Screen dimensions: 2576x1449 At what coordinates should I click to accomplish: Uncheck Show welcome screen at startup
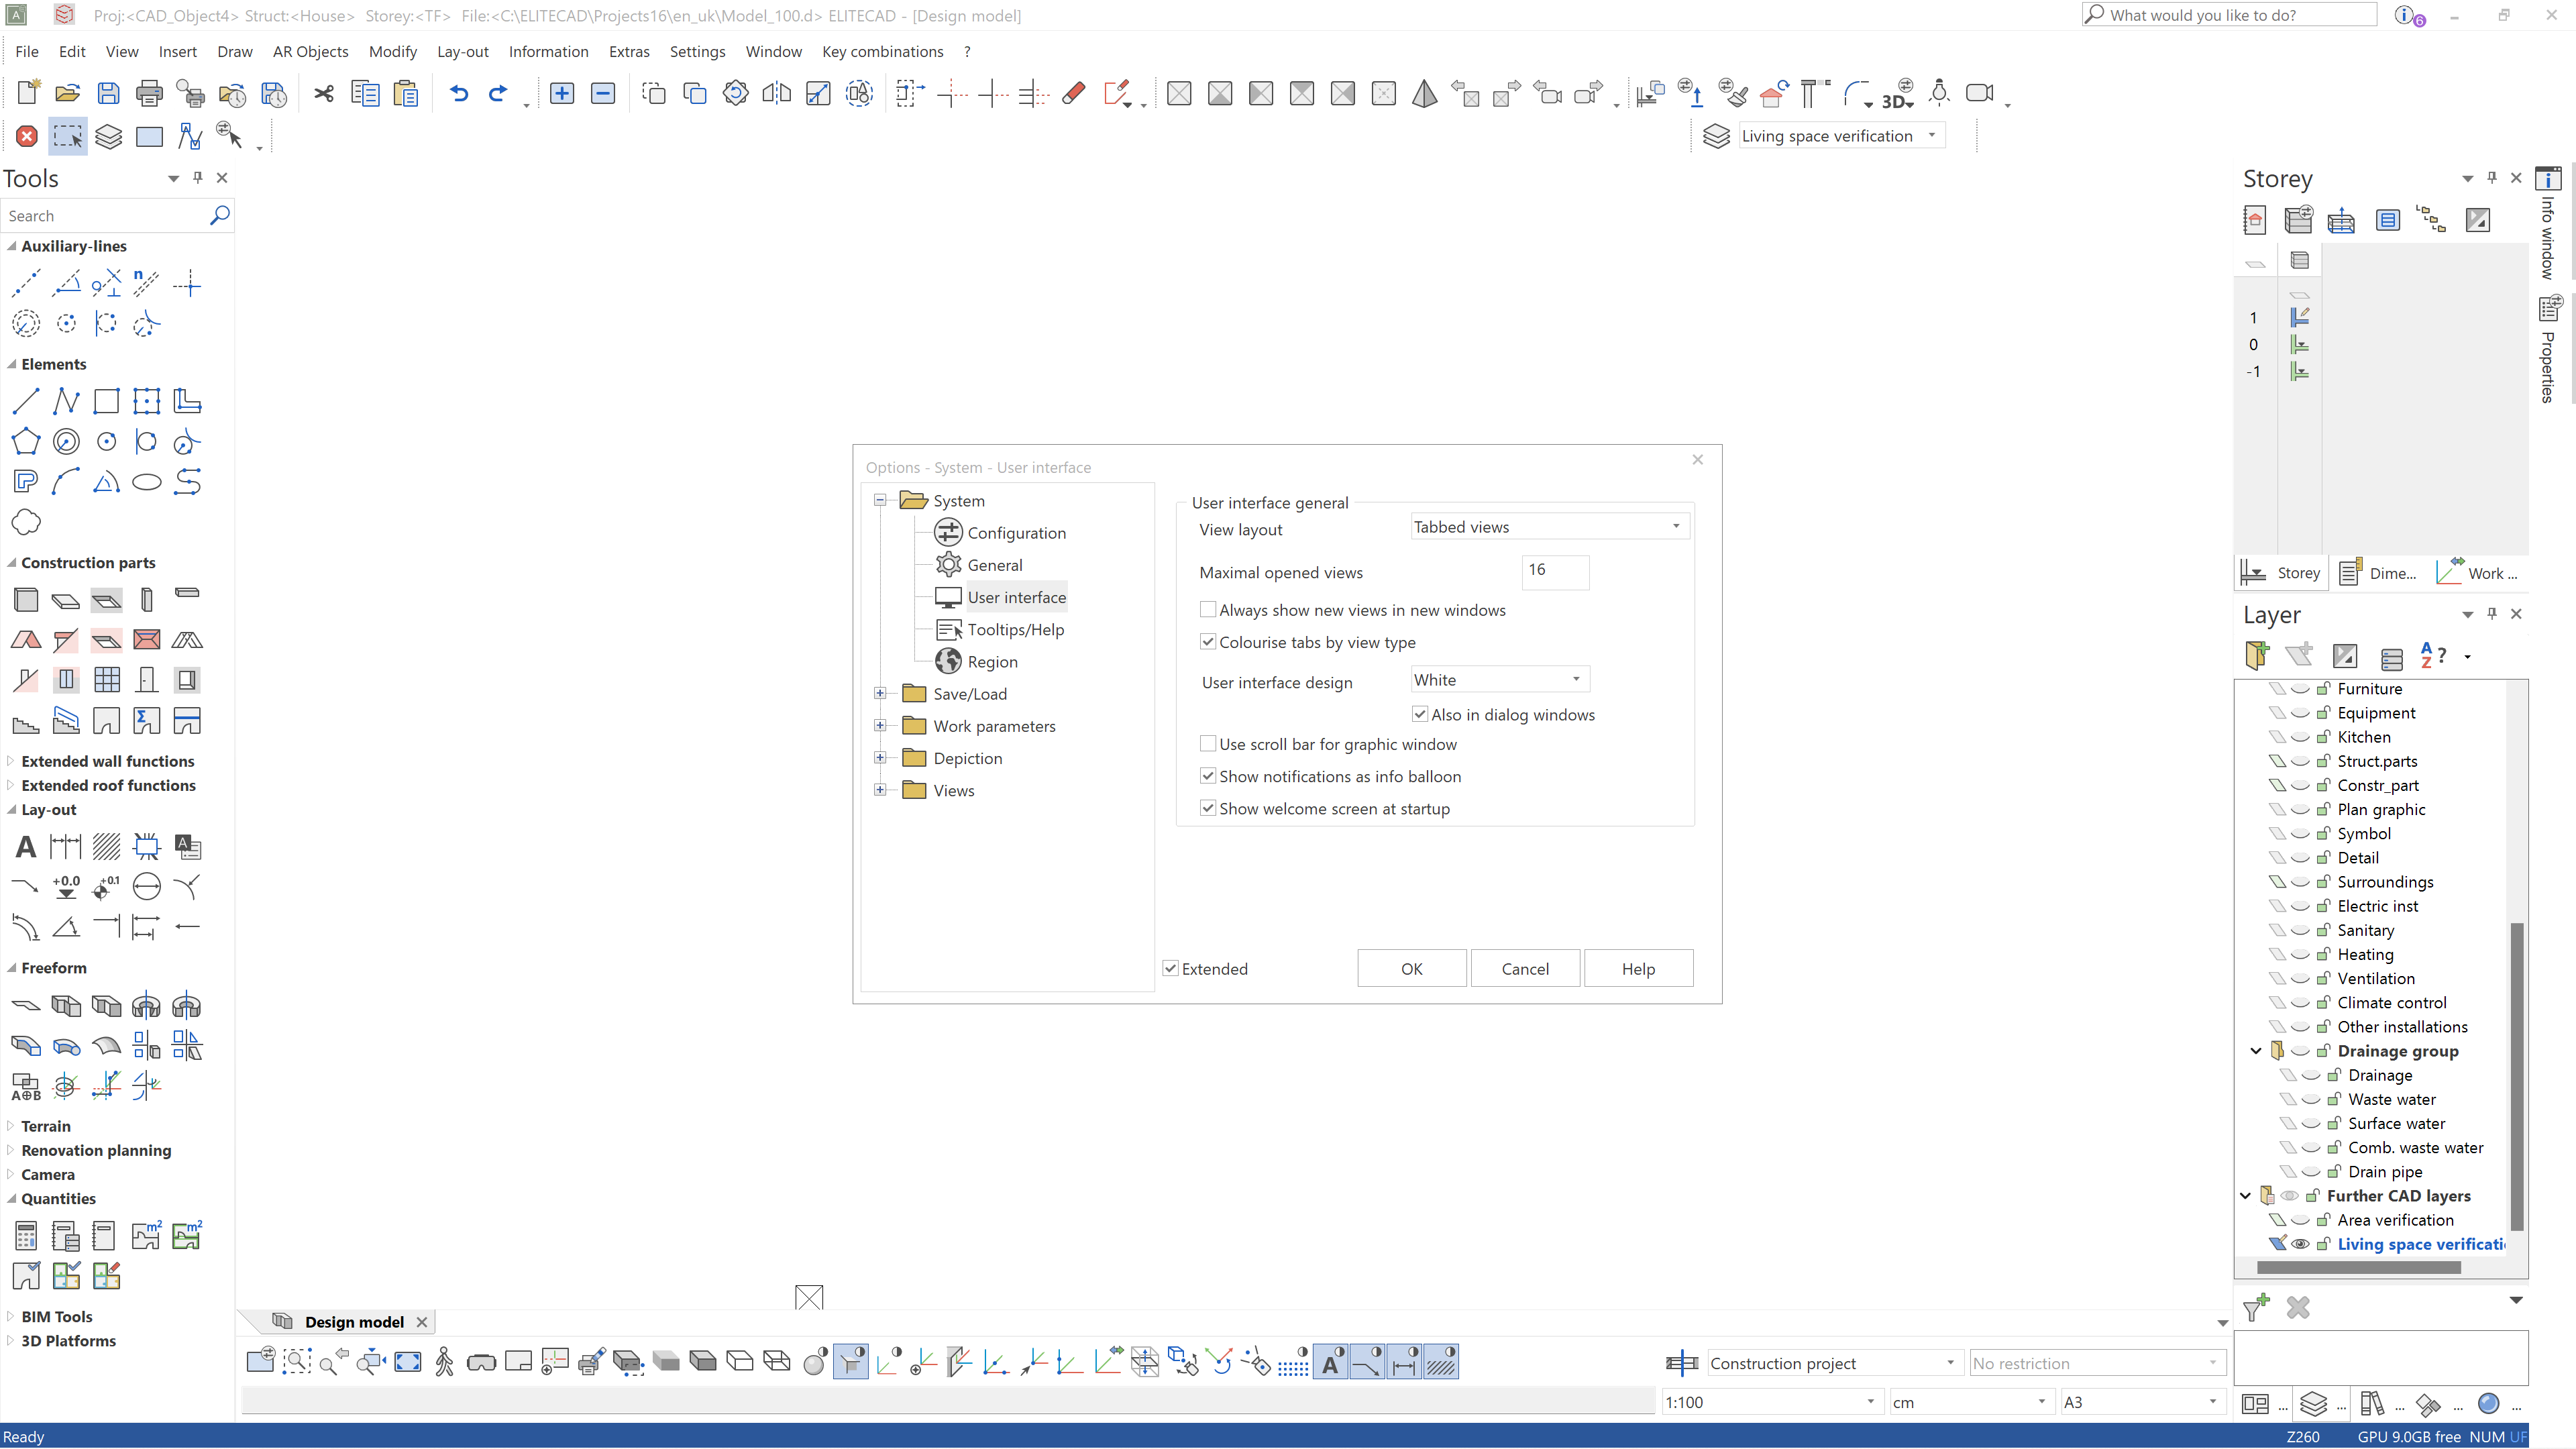pyautogui.click(x=1208, y=808)
